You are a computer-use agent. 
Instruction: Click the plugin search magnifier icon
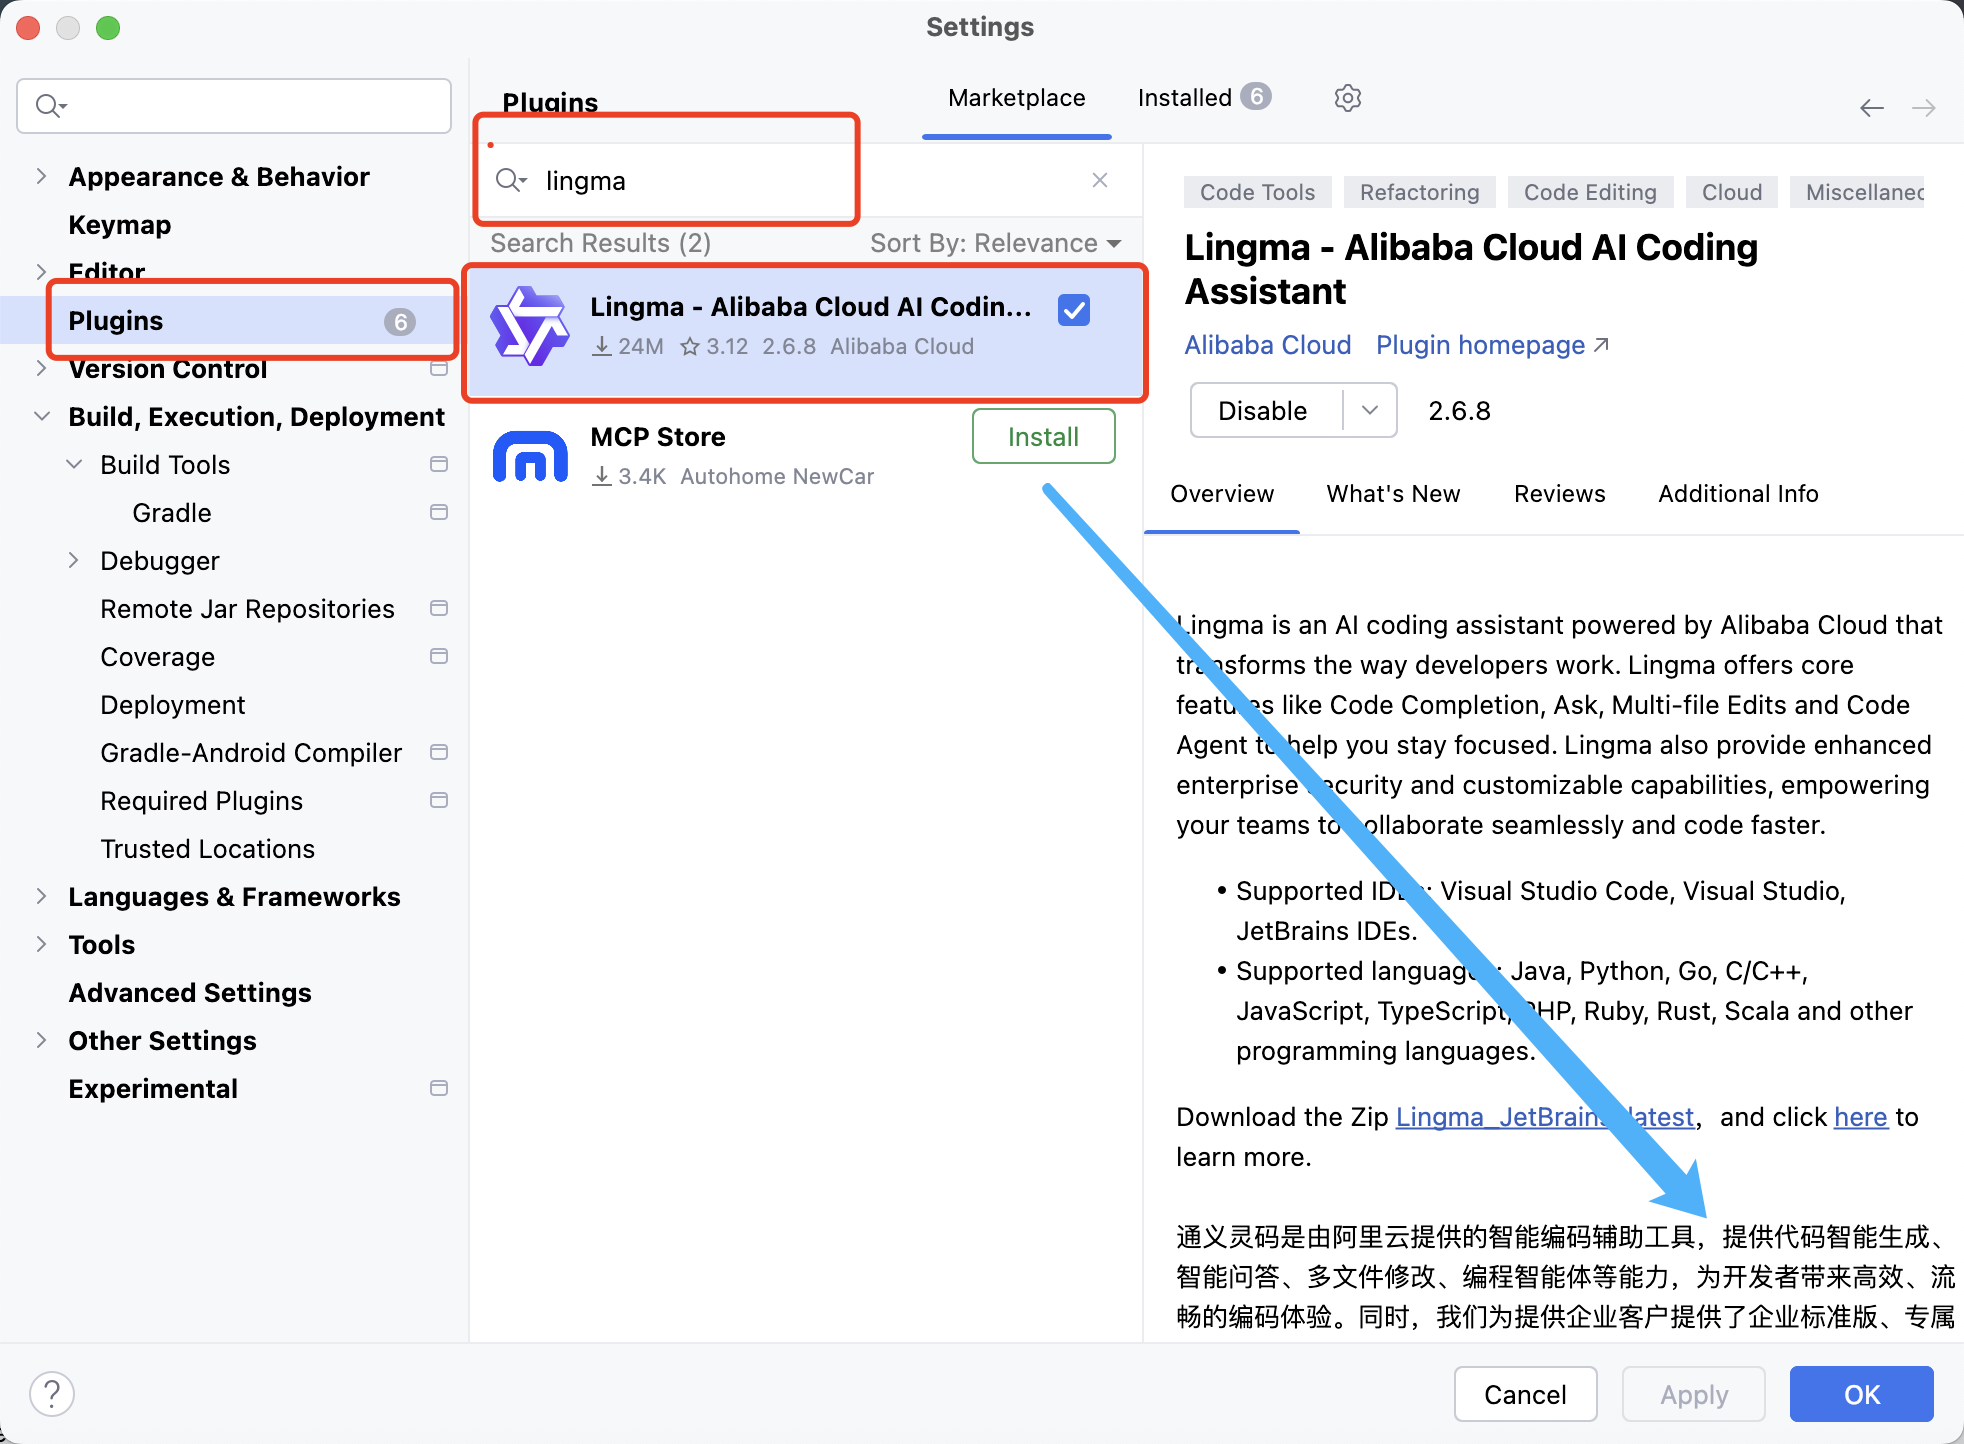click(x=510, y=180)
